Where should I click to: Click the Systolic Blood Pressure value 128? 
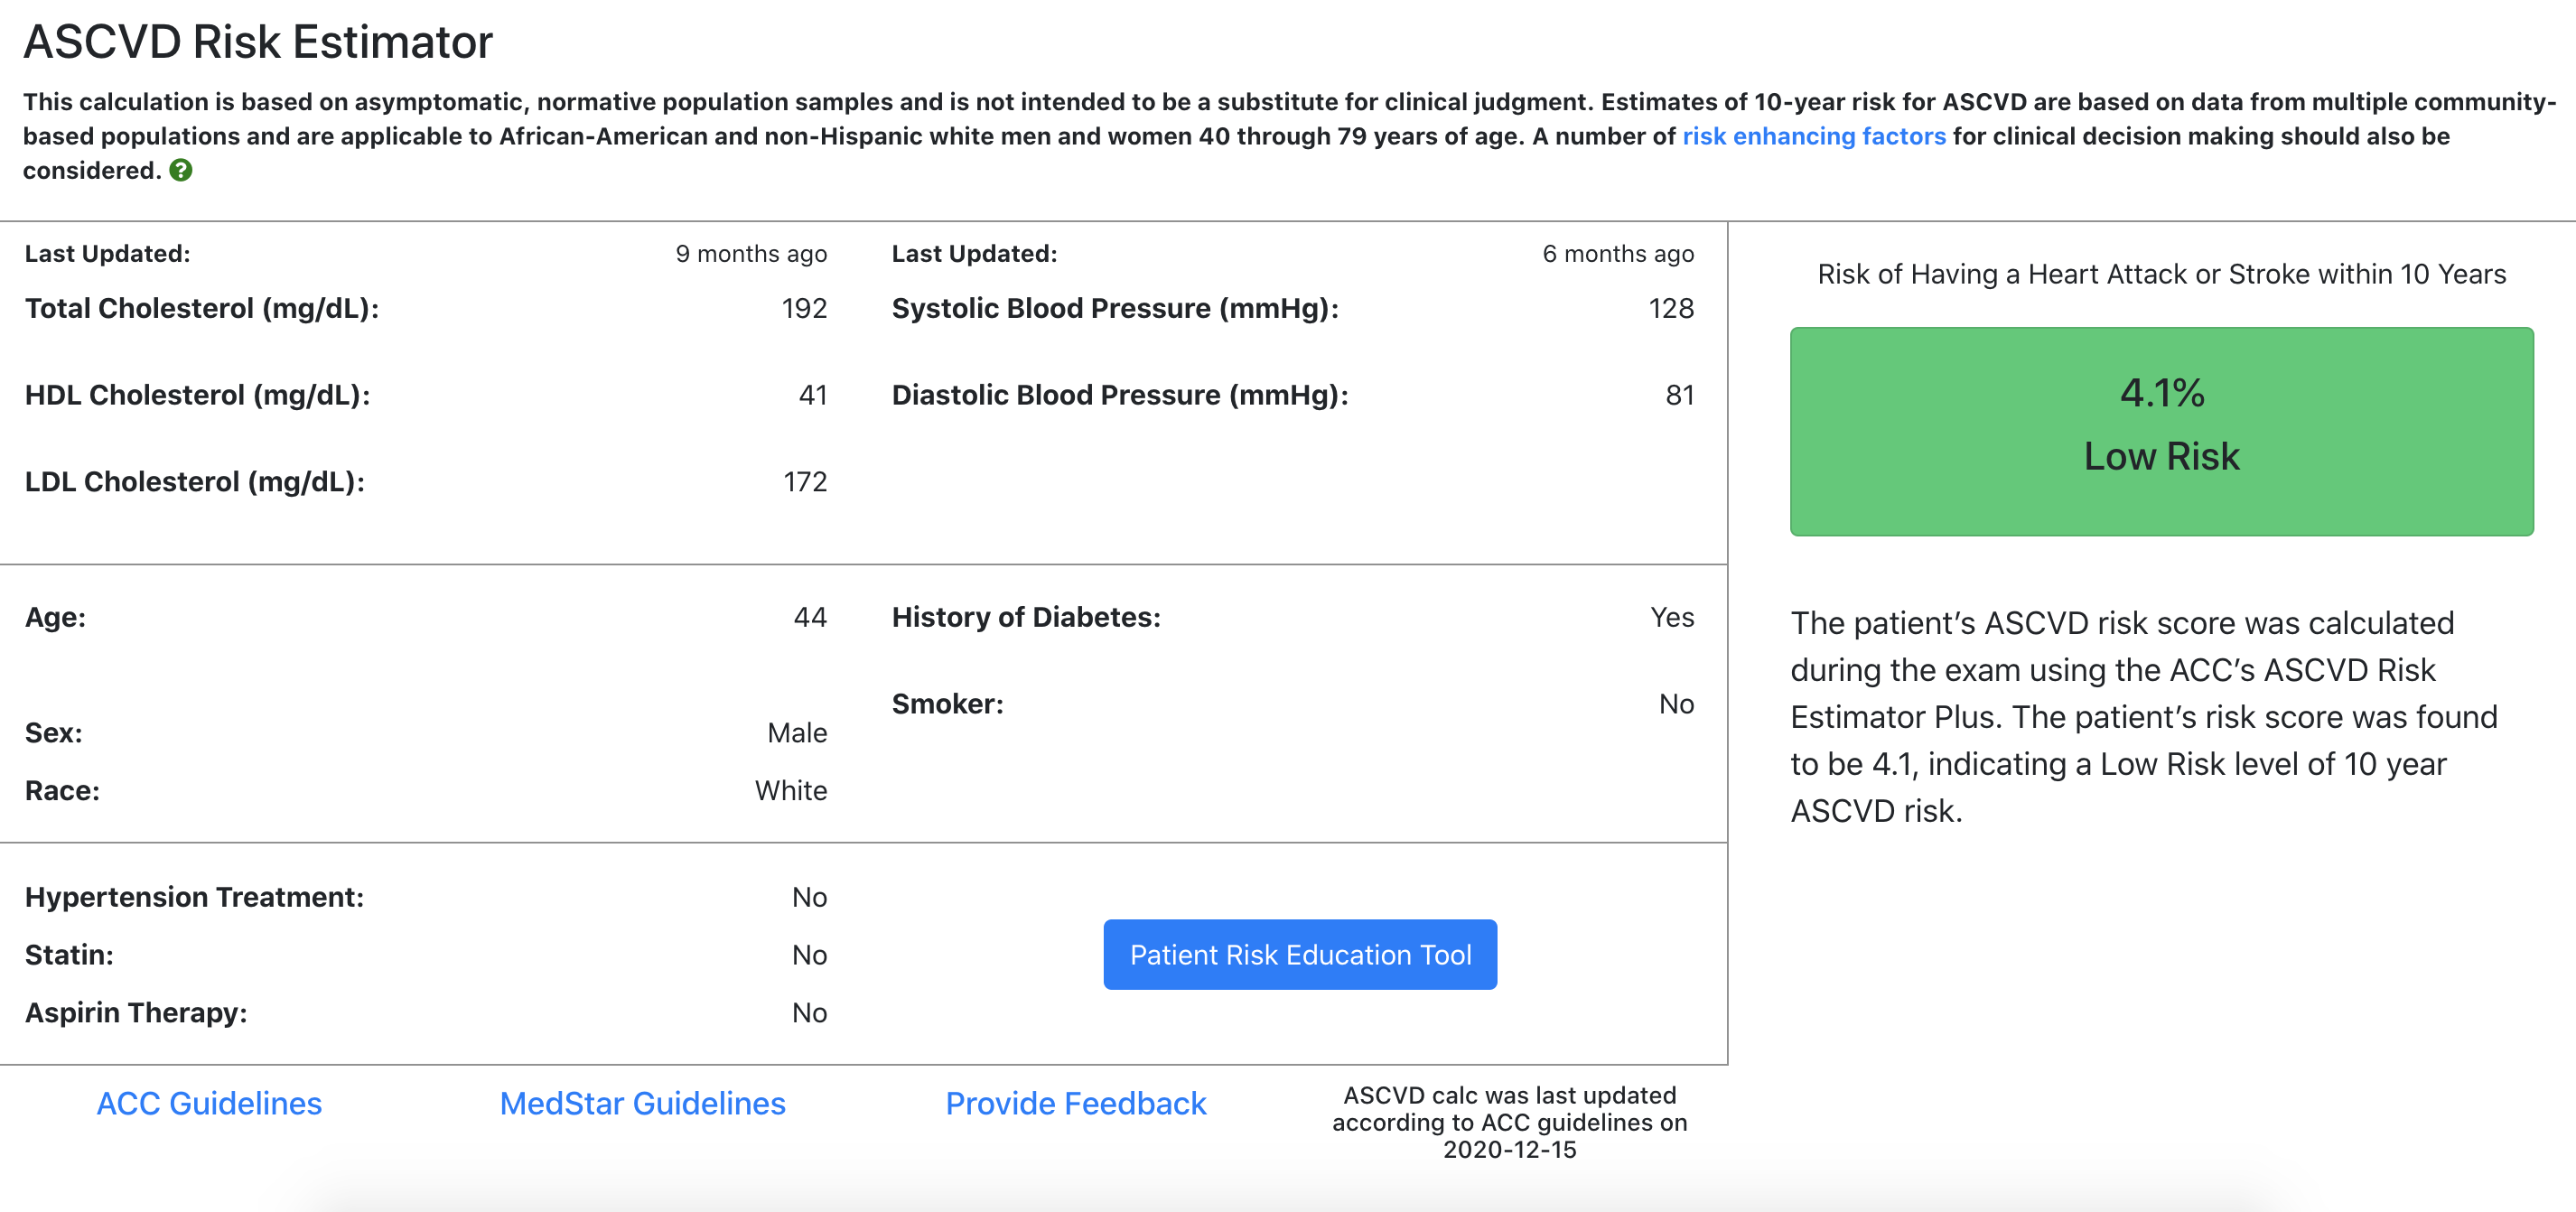(x=1670, y=308)
